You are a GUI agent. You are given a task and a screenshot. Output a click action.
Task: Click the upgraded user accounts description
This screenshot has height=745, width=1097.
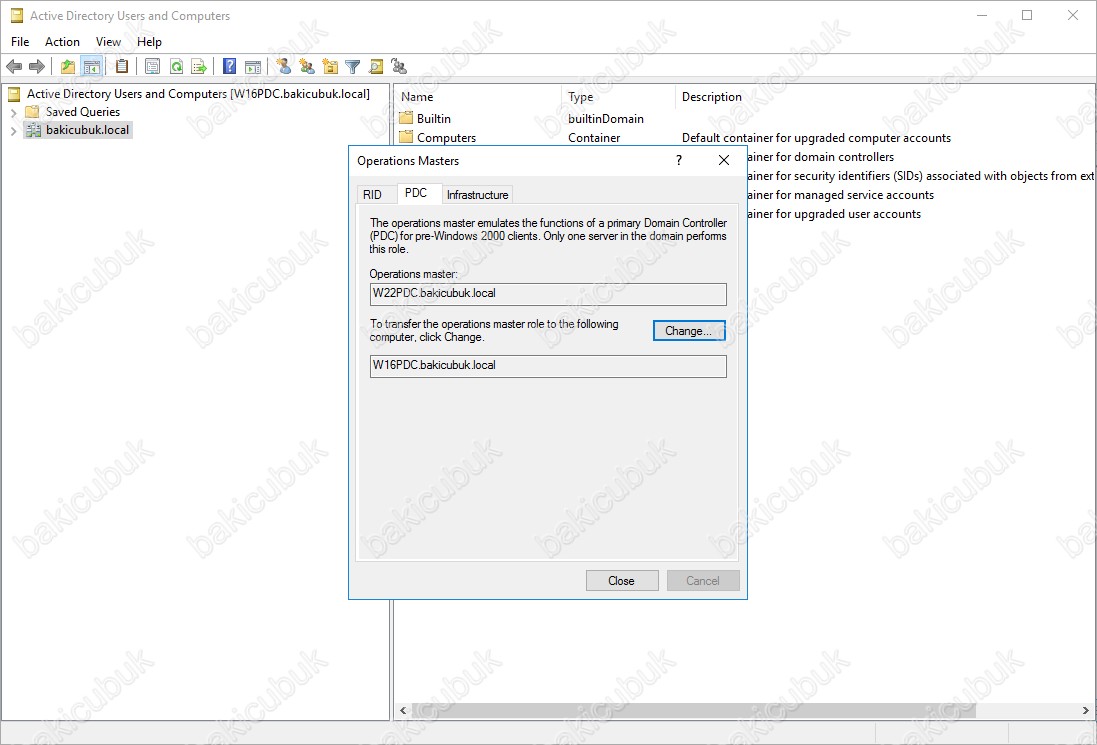tap(833, 213)
